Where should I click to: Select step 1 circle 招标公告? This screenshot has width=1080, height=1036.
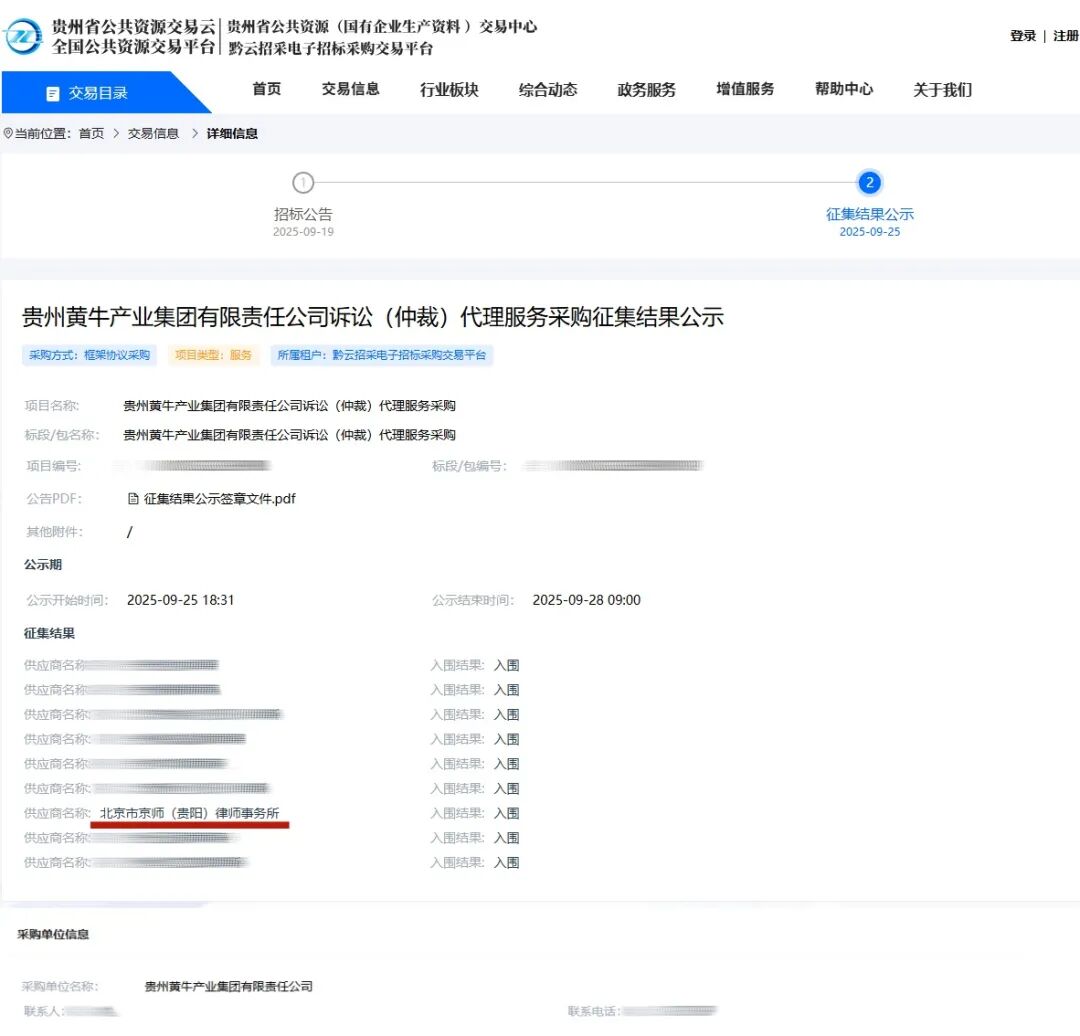coord(303,183)
